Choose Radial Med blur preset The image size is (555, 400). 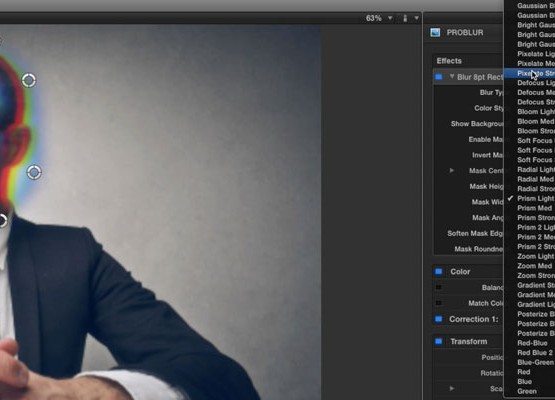pos(536,179)
